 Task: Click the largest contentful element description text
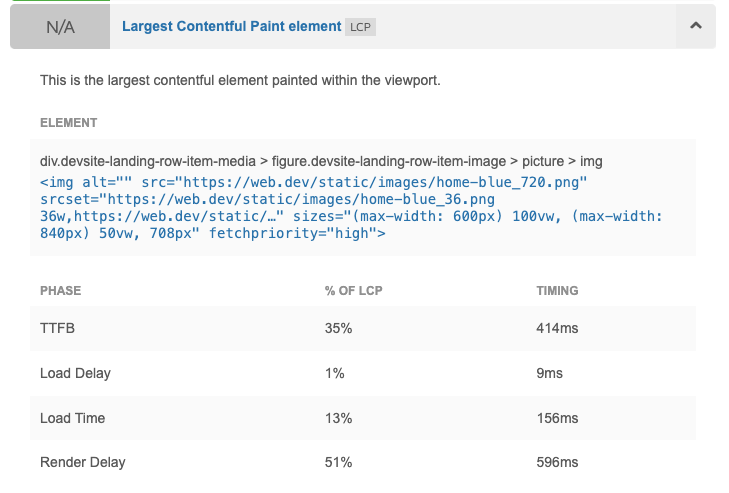click(x=240, y=79)
